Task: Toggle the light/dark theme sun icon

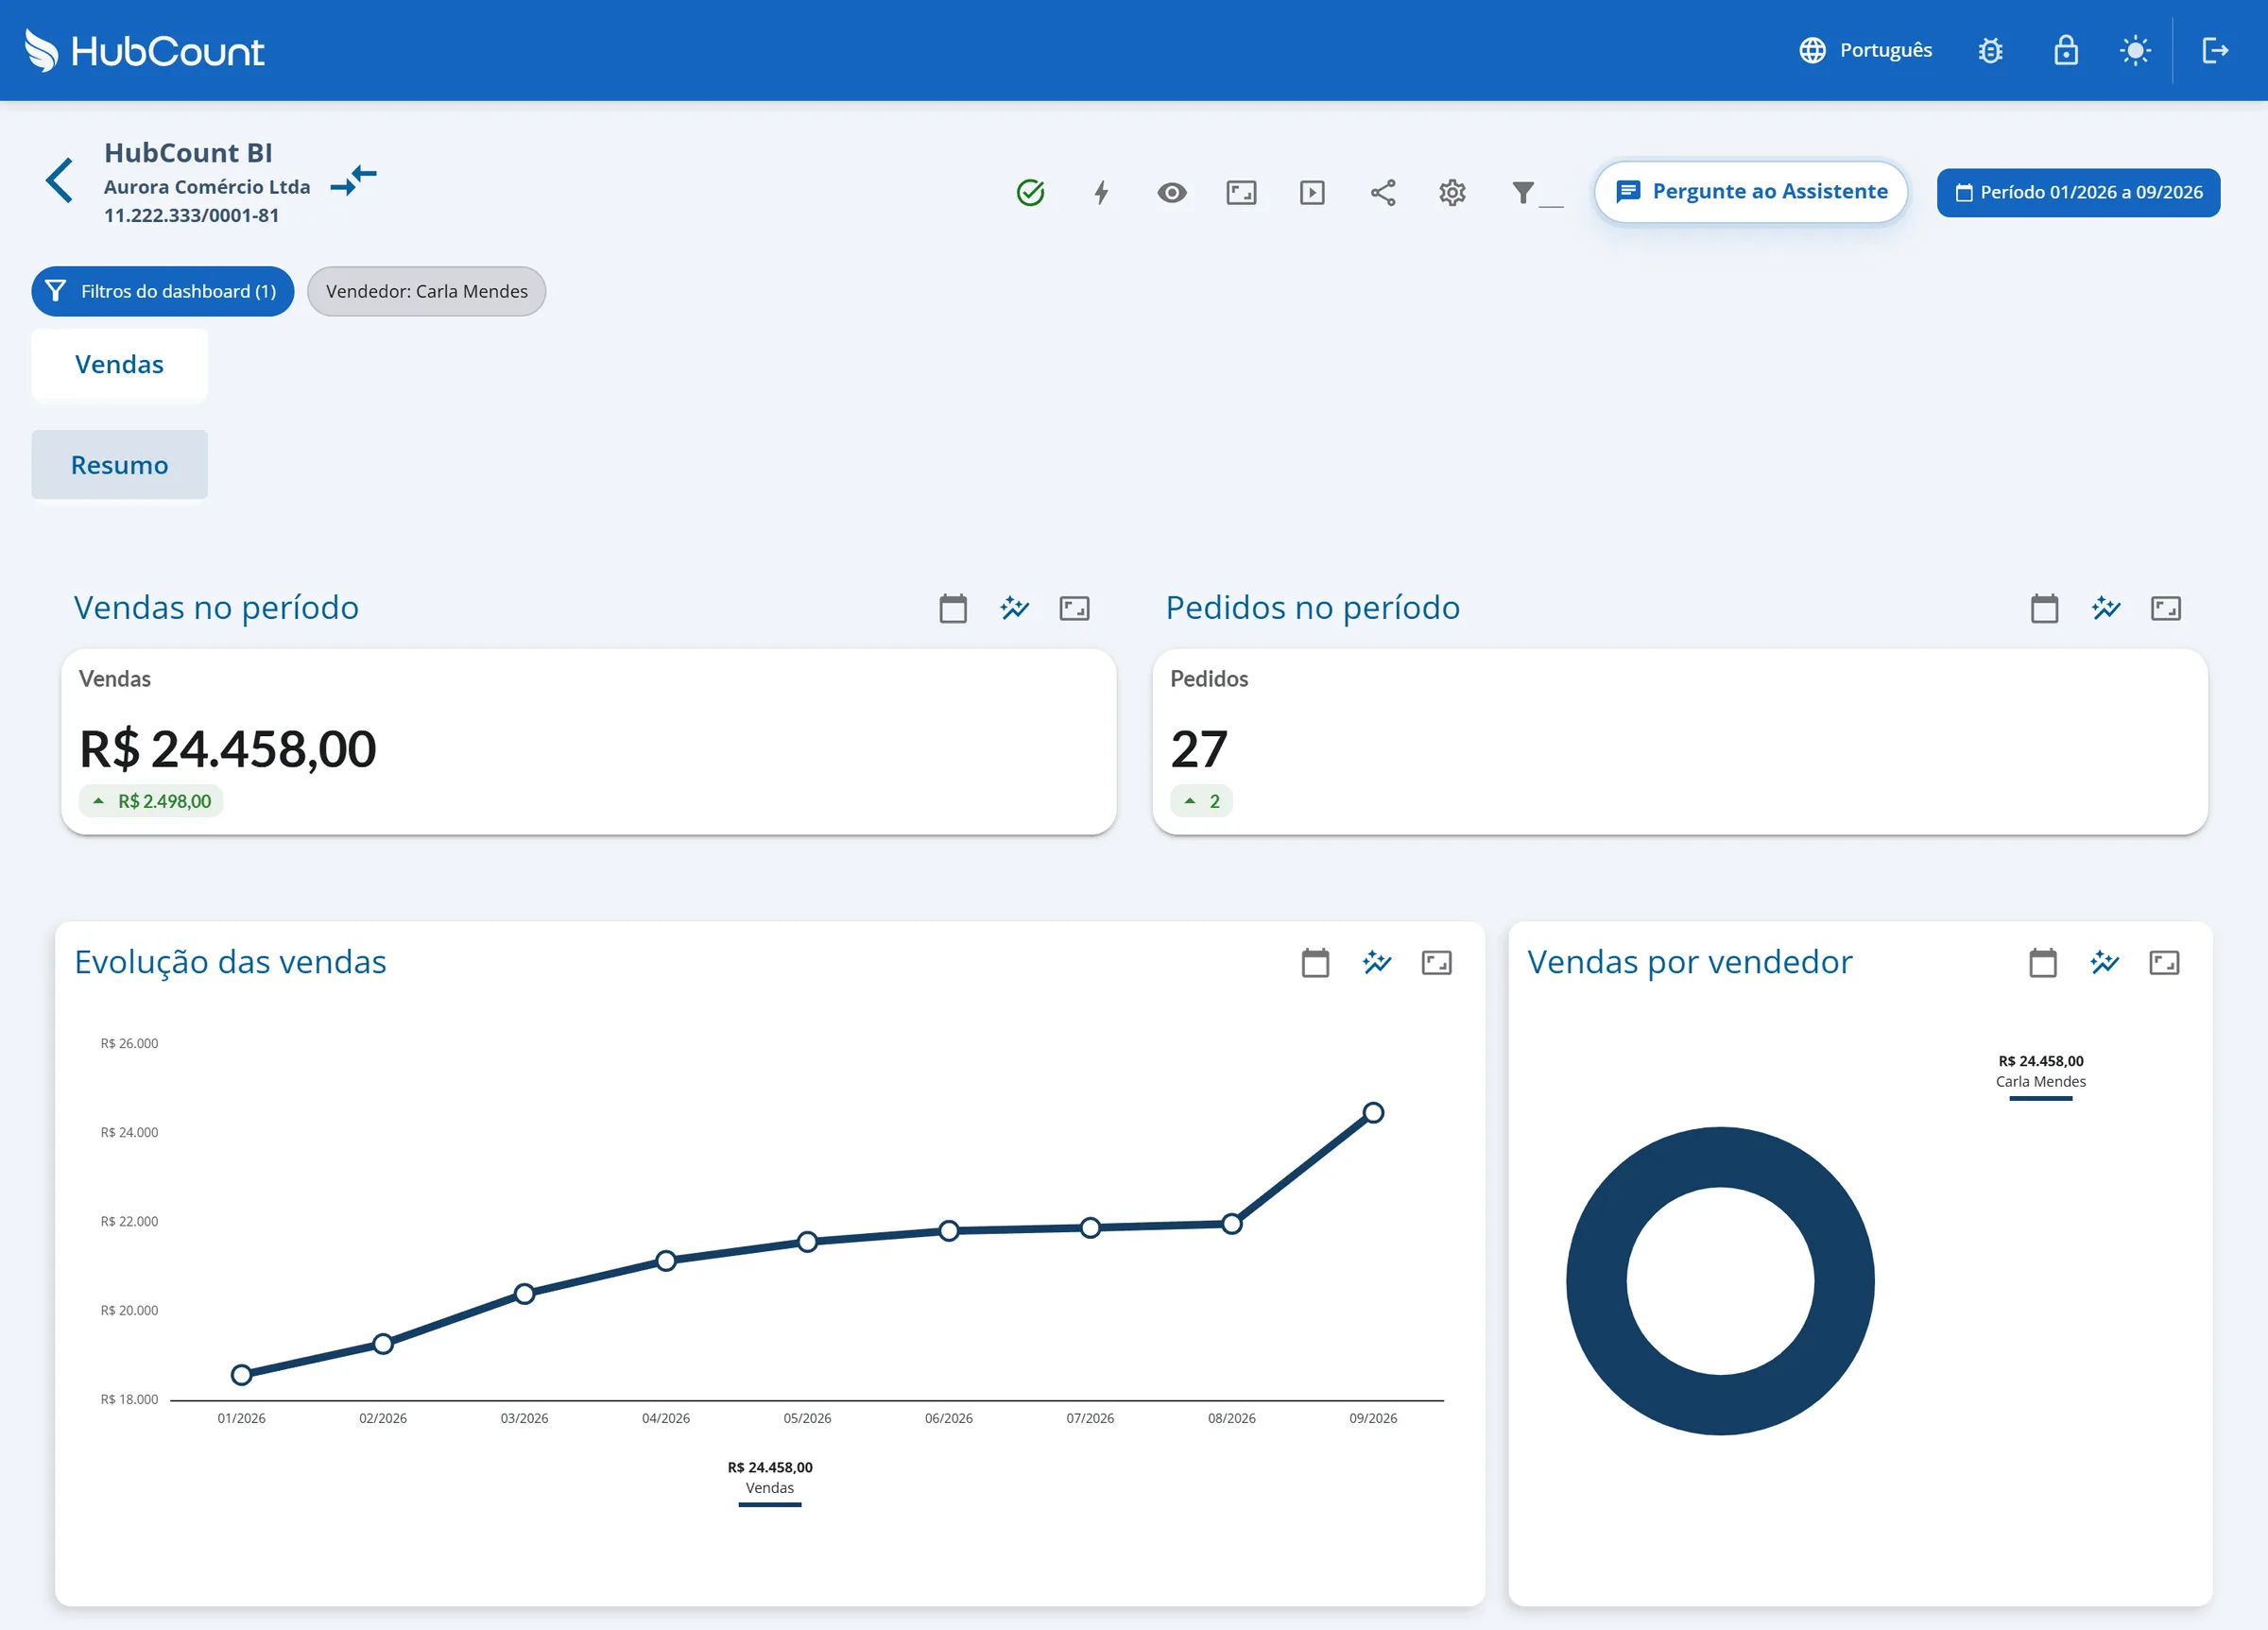Action: point(2135,50)
